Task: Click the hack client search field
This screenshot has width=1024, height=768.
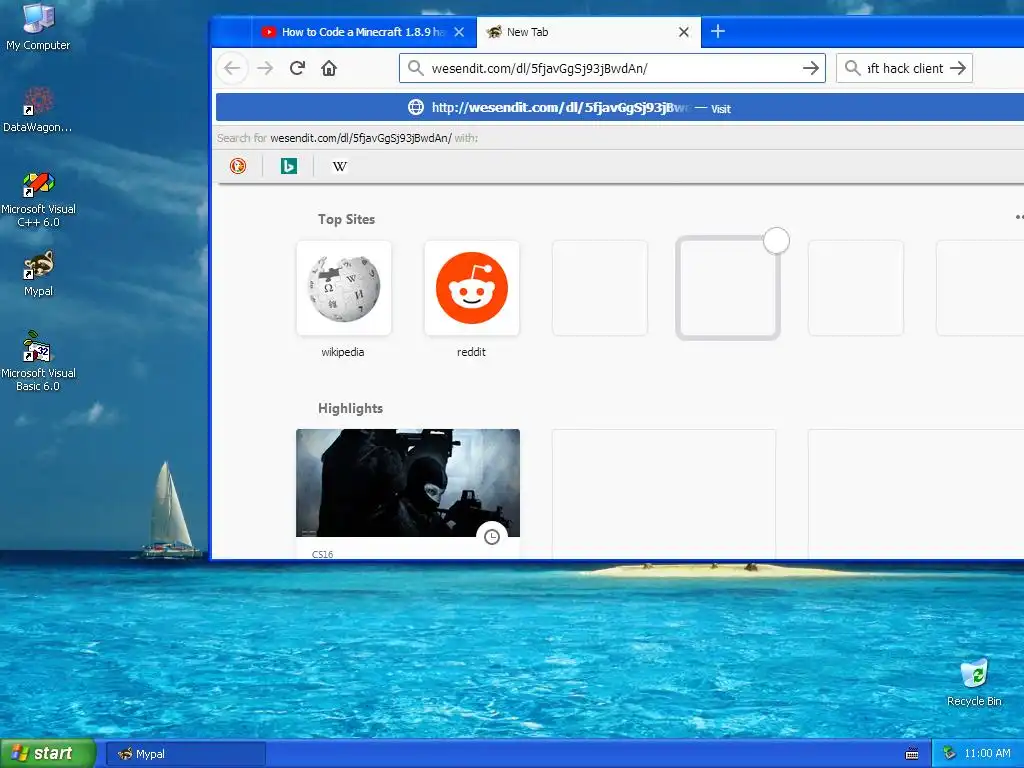Action: click(x=904, y=69)
